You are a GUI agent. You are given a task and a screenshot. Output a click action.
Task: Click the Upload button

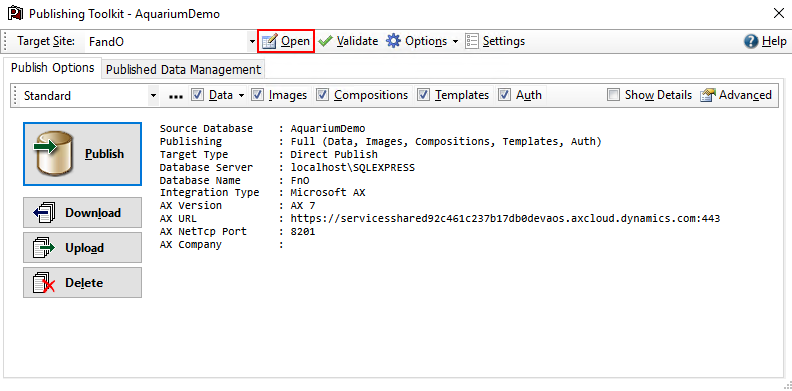pyautogui.click(x=82, y=248)
